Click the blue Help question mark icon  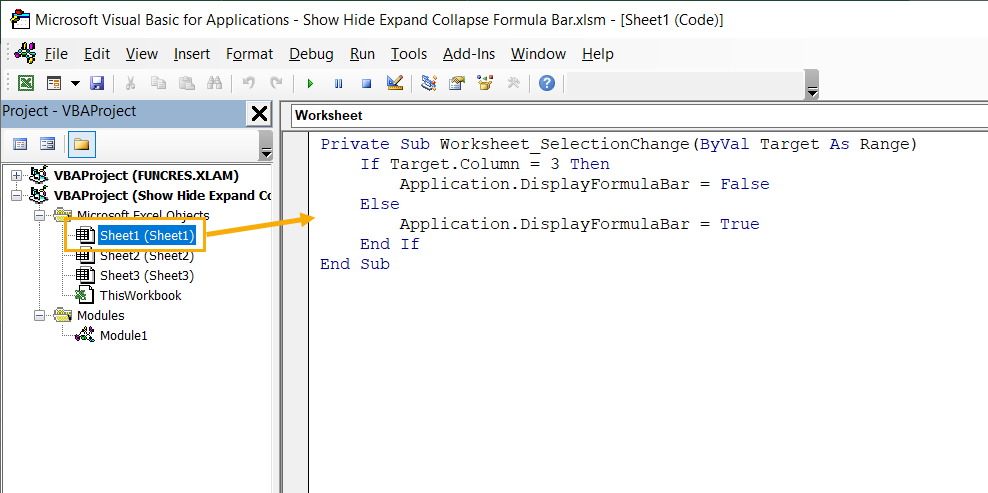546,84
